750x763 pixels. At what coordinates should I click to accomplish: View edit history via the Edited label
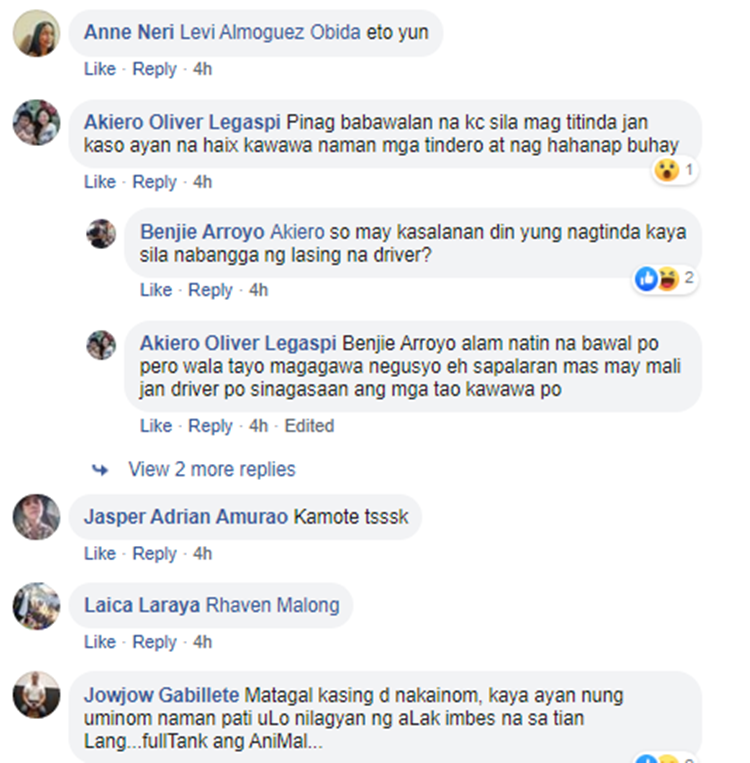coord(309,426)
